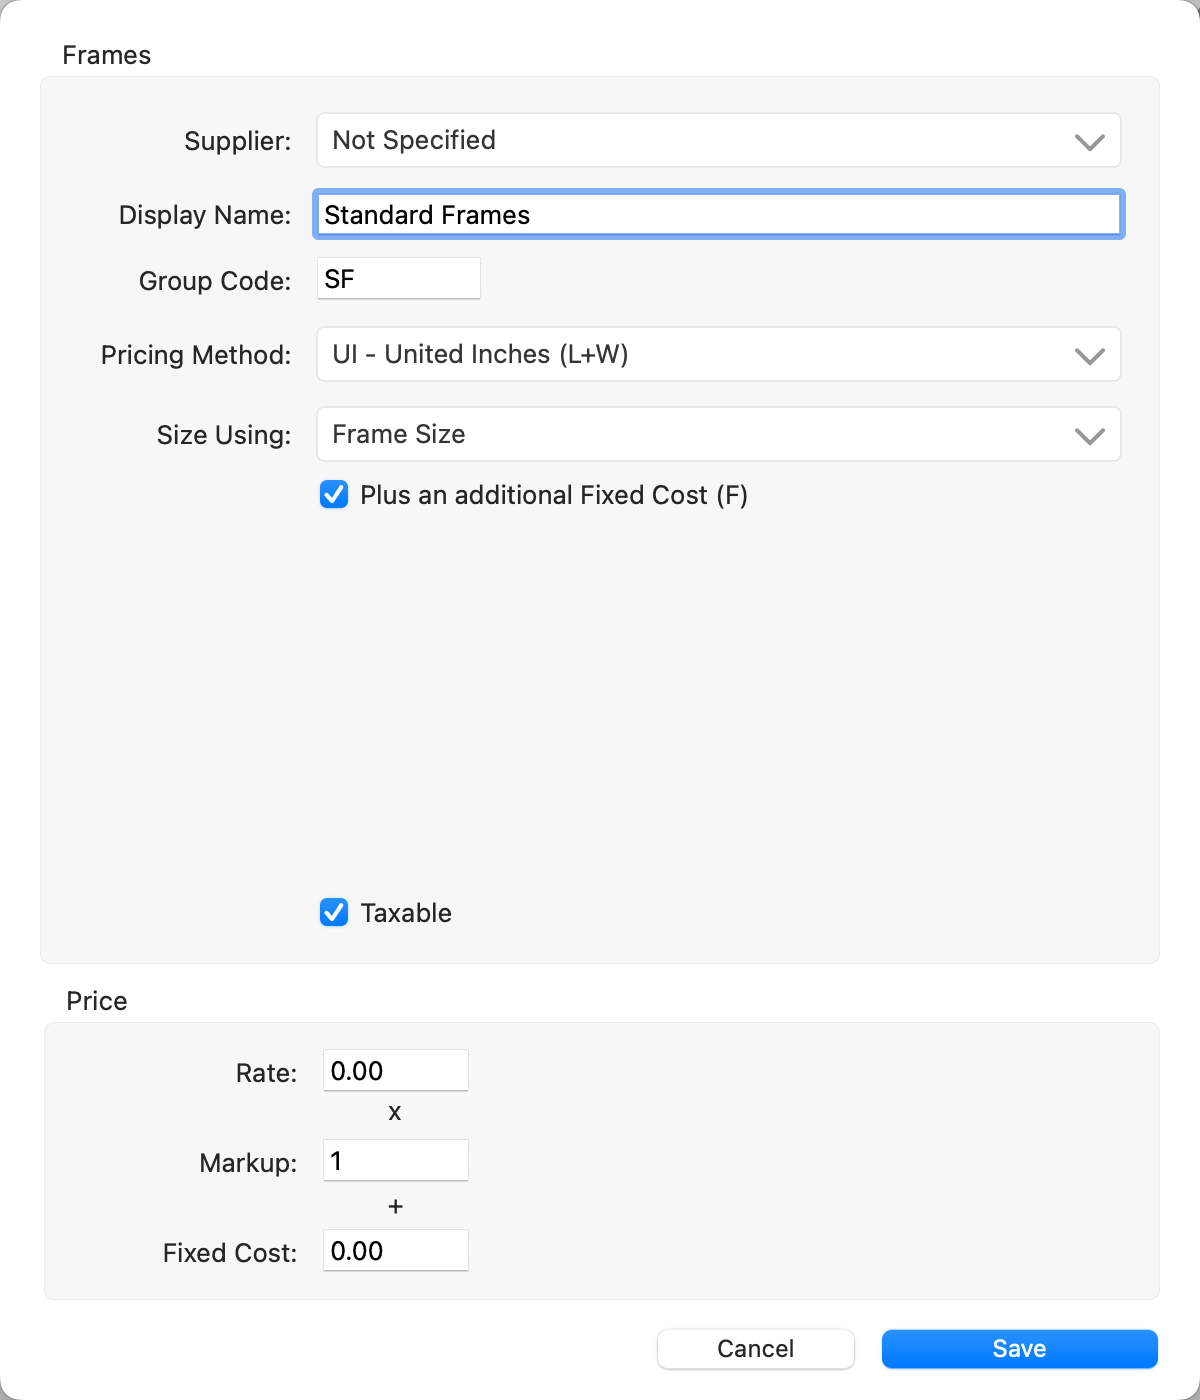Click the 'Plus an additional Fixed Cost (F)' label
This screenshot has height=1400, width=1200.
pos(554,496)
